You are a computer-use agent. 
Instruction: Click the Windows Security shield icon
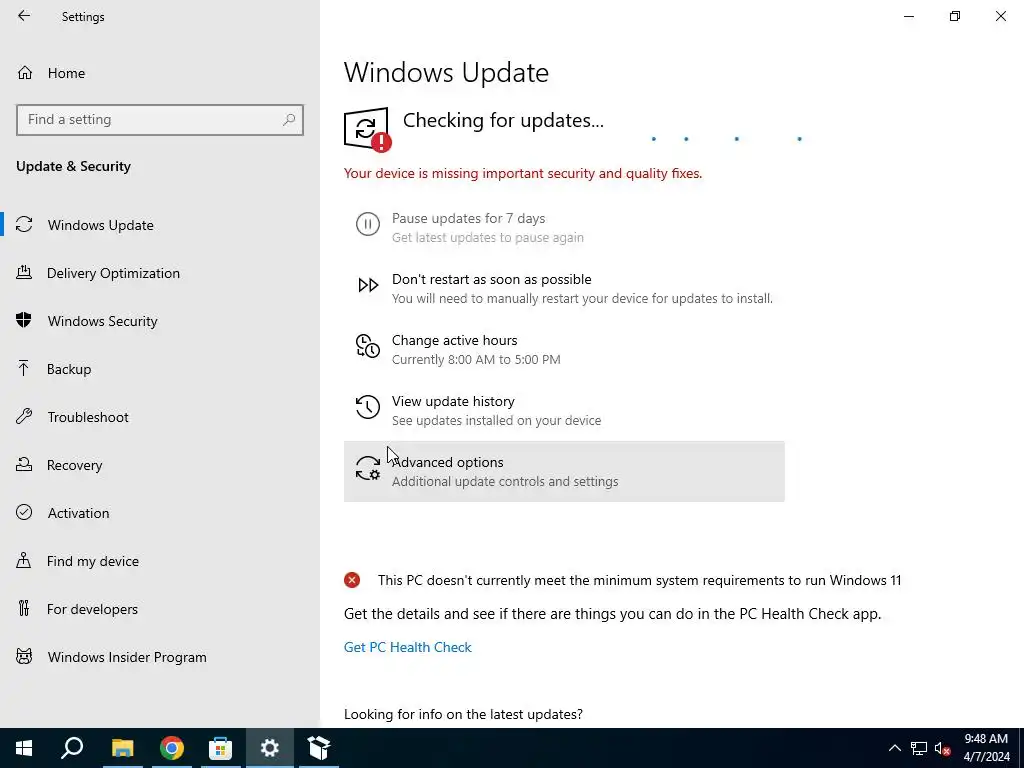24,320
